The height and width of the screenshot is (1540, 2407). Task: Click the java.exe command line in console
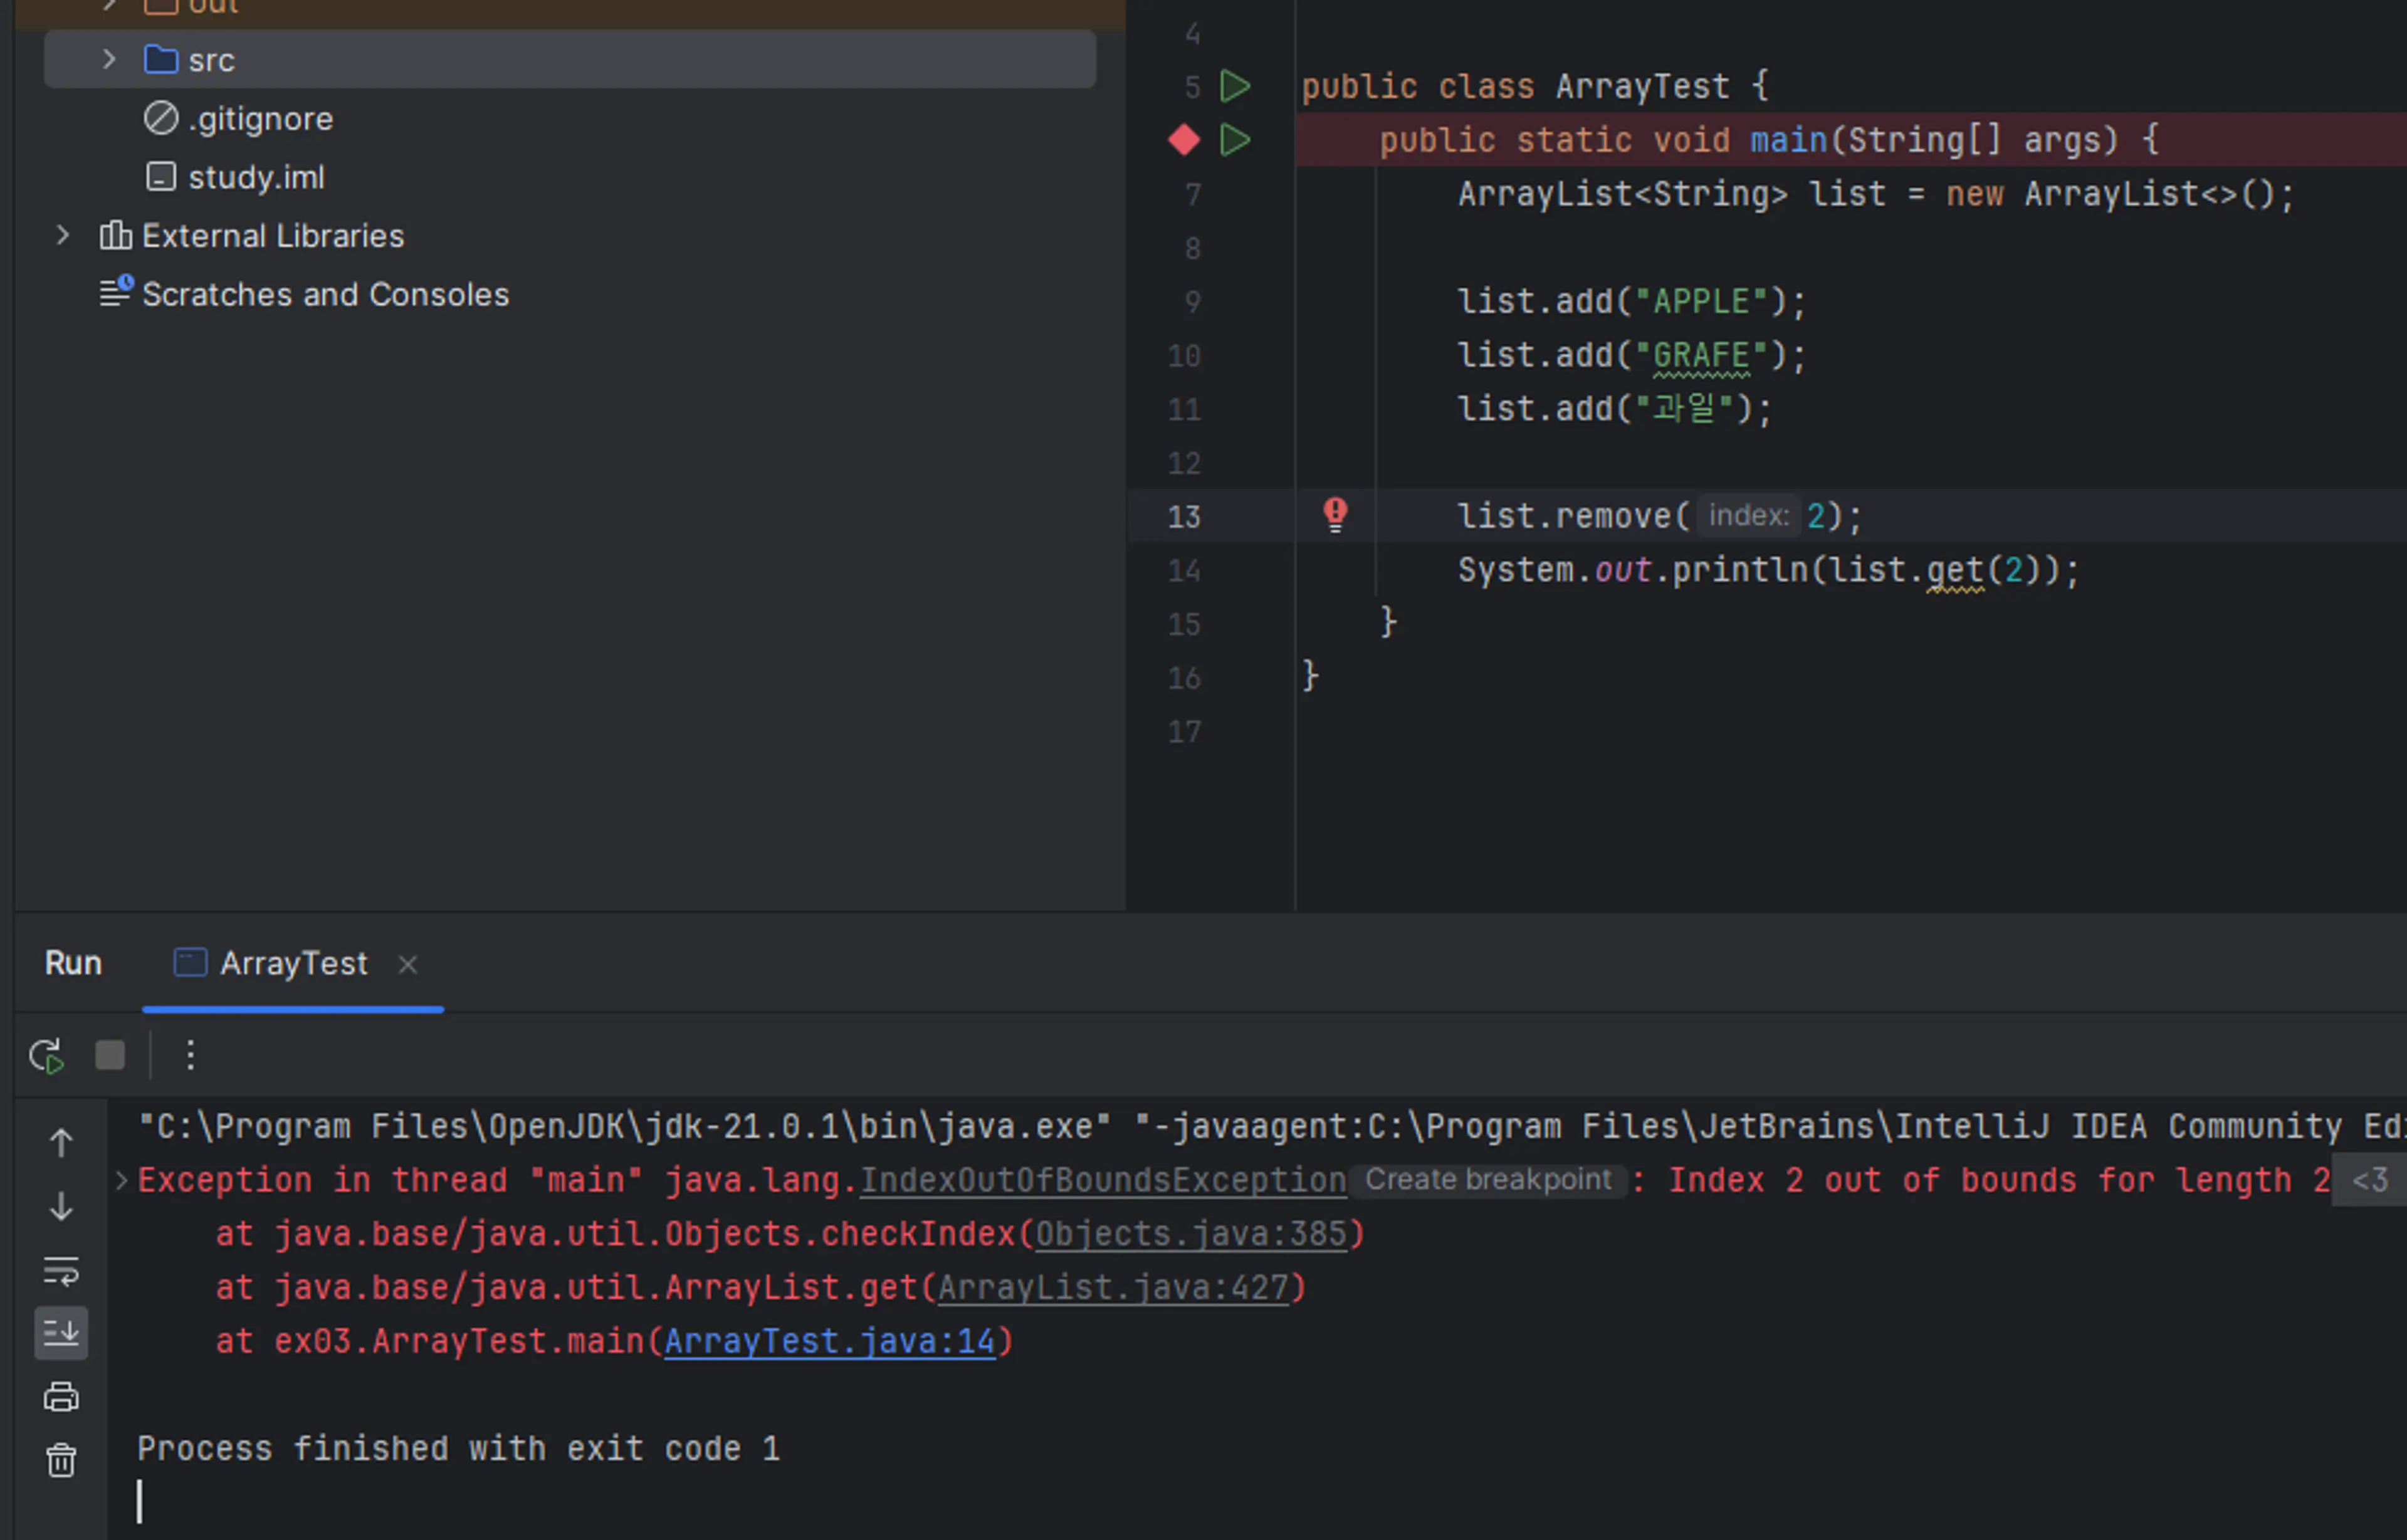point(1271,1127)
